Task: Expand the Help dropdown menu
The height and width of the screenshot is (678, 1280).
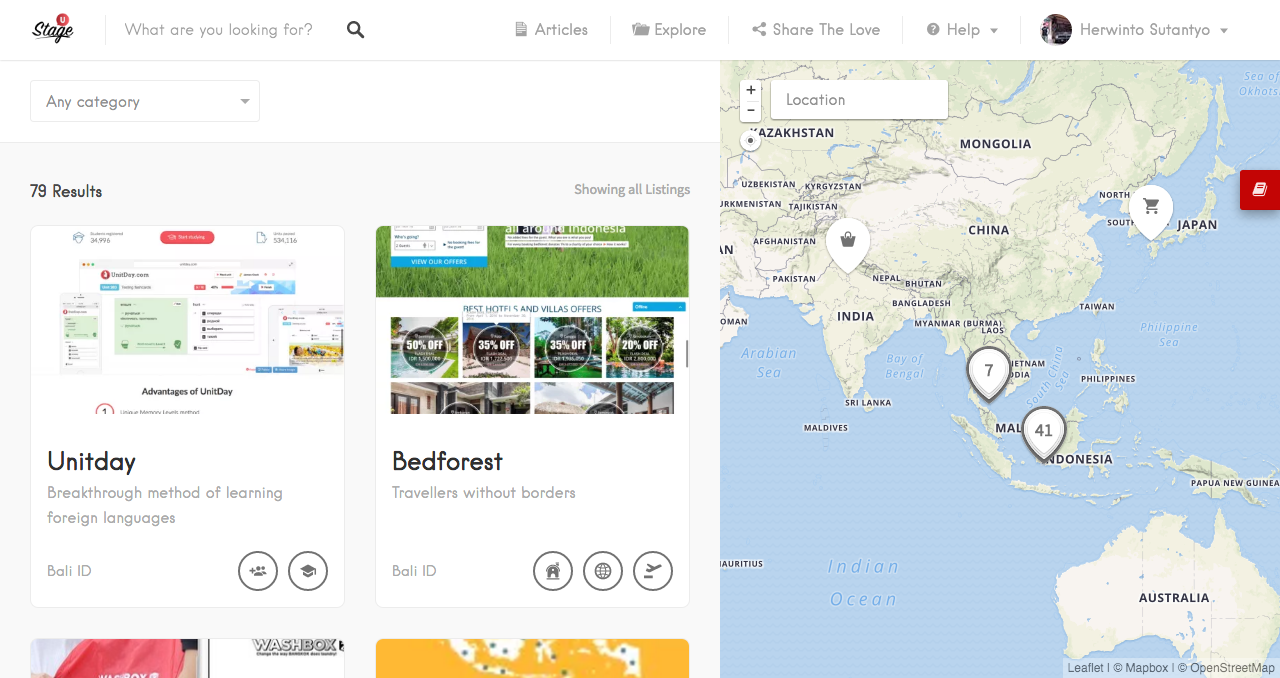Action: coord(962,30)
